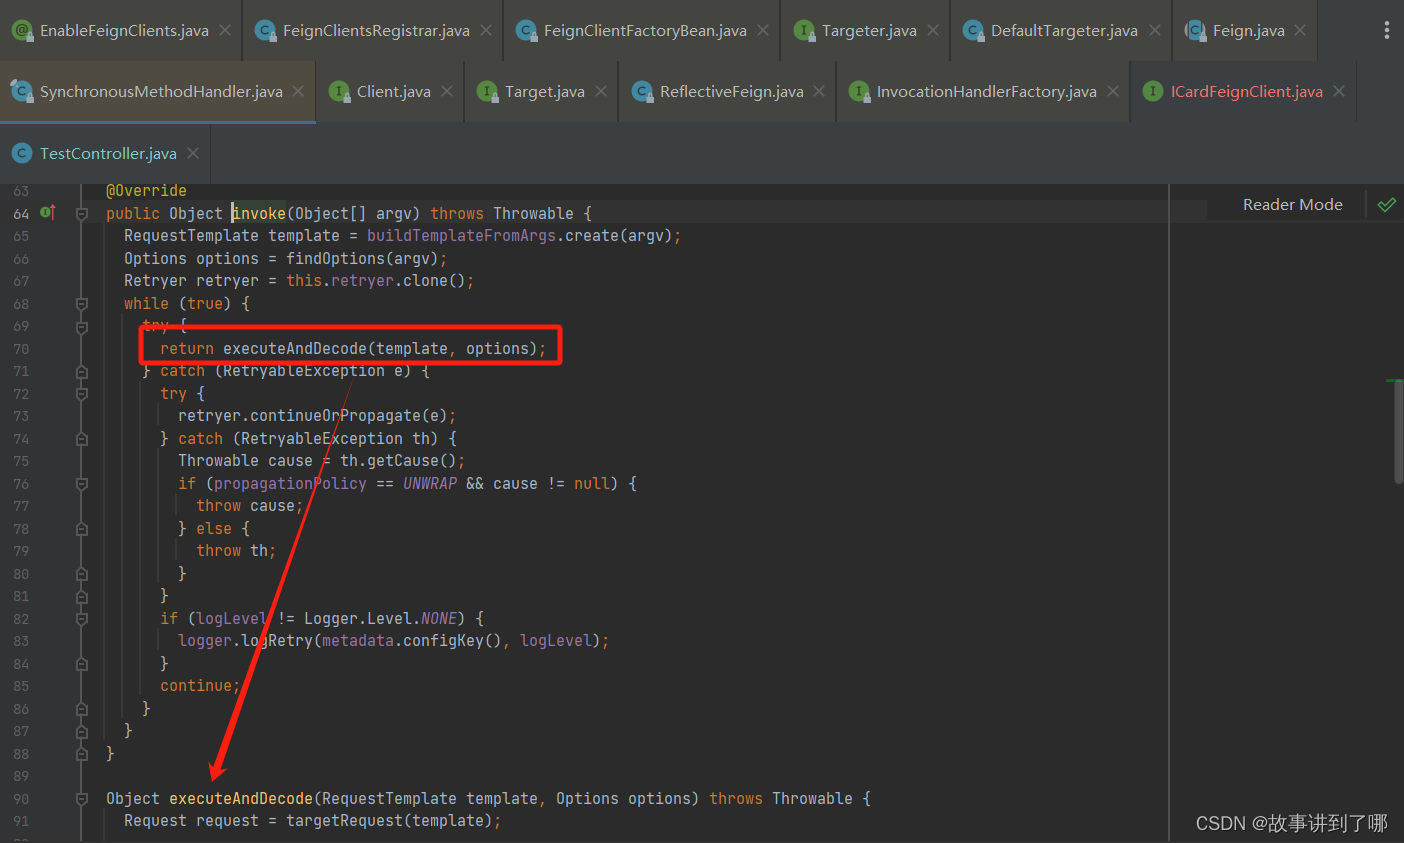Close Target.java tab
The height and width of the screenshot is (843, 1404).
click(x=601, y=91)
